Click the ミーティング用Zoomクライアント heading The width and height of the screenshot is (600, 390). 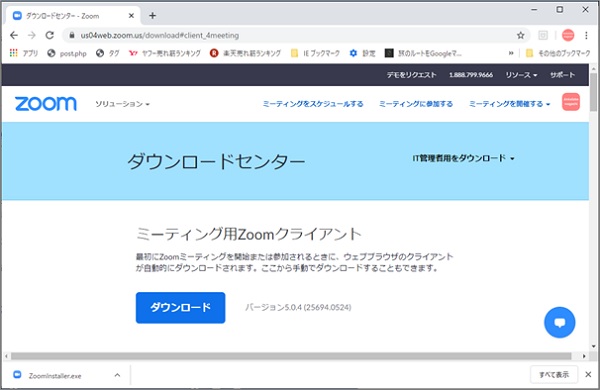249,234
